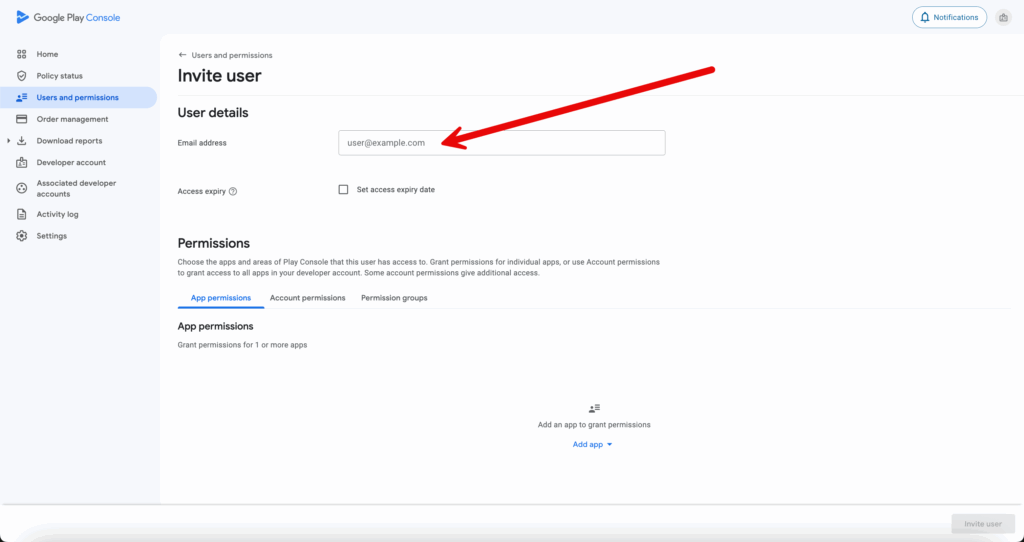The width and height of the screenshot is (1024, 542).
Task: Click the Add an app to grant permissions text
Action: 594,424
